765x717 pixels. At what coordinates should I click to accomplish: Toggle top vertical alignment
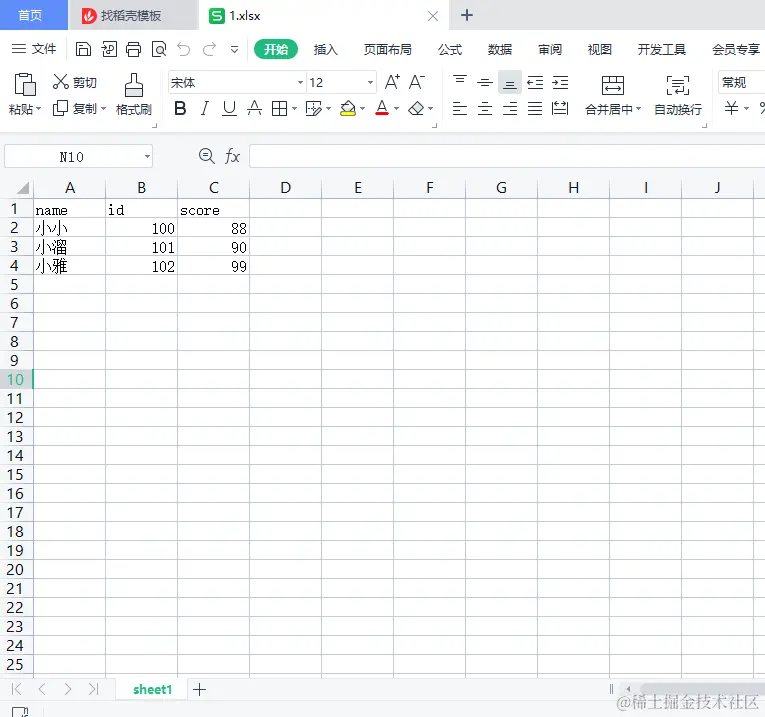tap(460, 82)
